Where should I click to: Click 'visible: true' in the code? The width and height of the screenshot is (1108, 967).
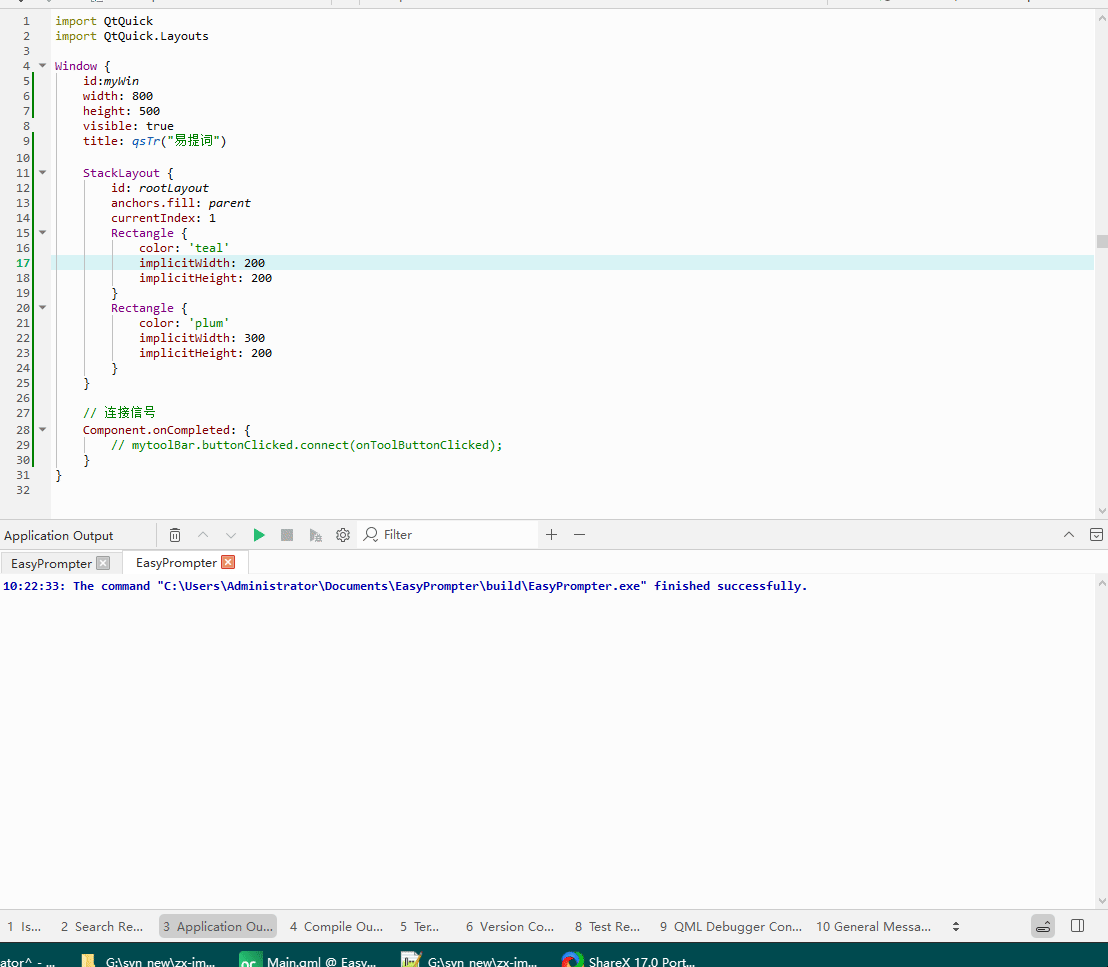pyautogui.click(x=128, y=126)
